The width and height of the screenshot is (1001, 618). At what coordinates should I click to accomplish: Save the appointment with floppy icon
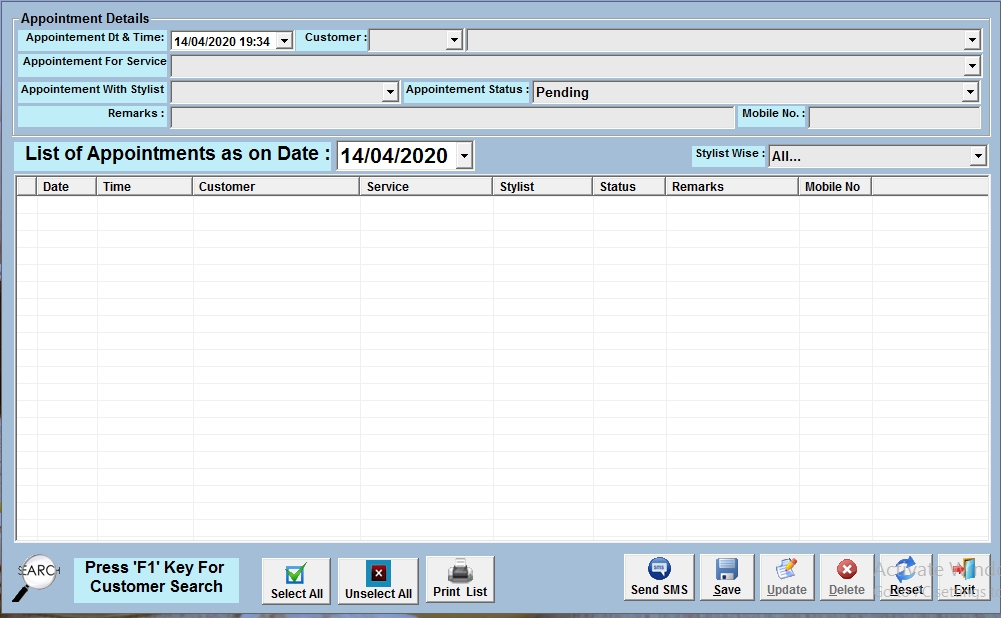727,578
